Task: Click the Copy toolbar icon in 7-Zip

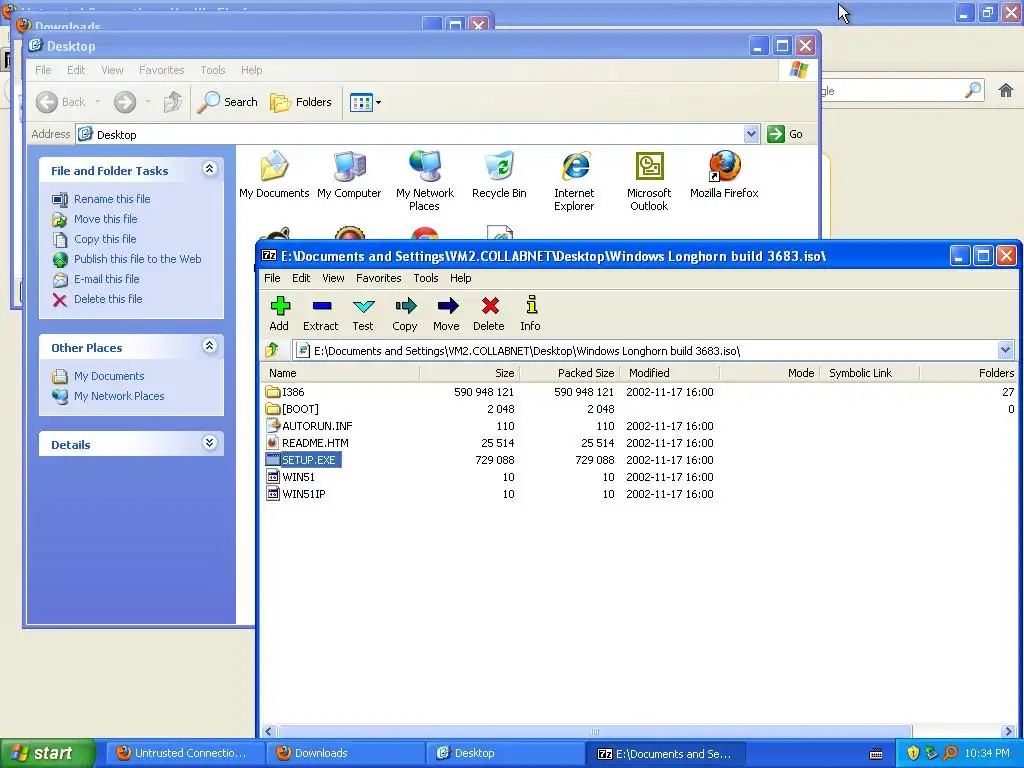Action: 405,313
